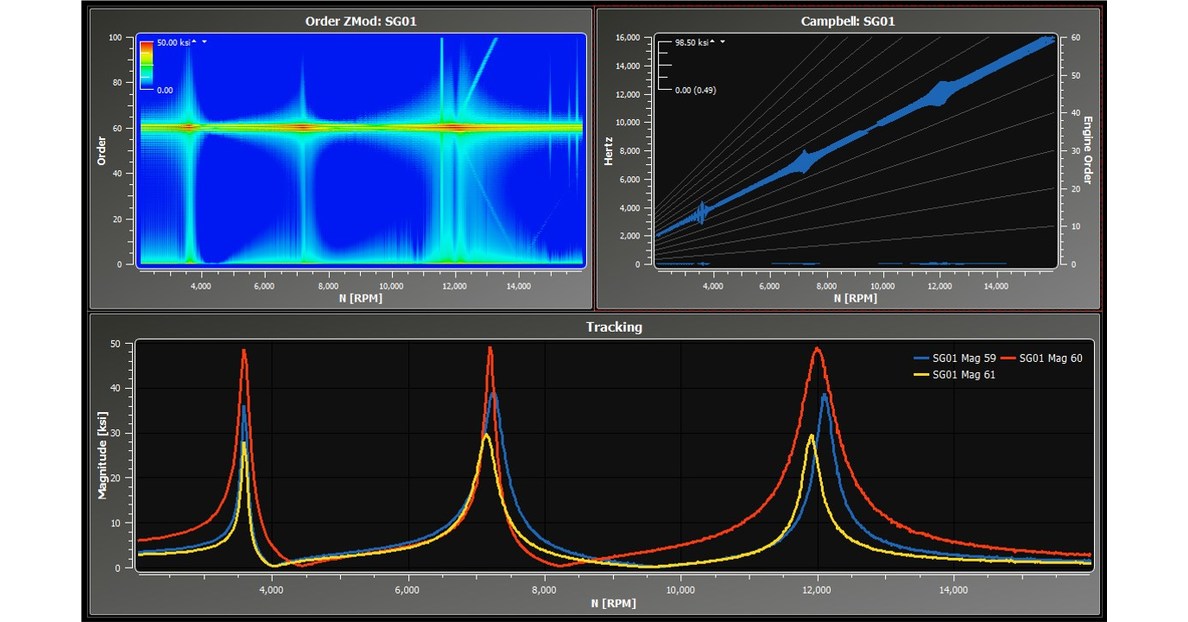Screen dimensions: 1188x622
Task: Click the Magnitude [ksi] axis label
Action: click(105, 453)
